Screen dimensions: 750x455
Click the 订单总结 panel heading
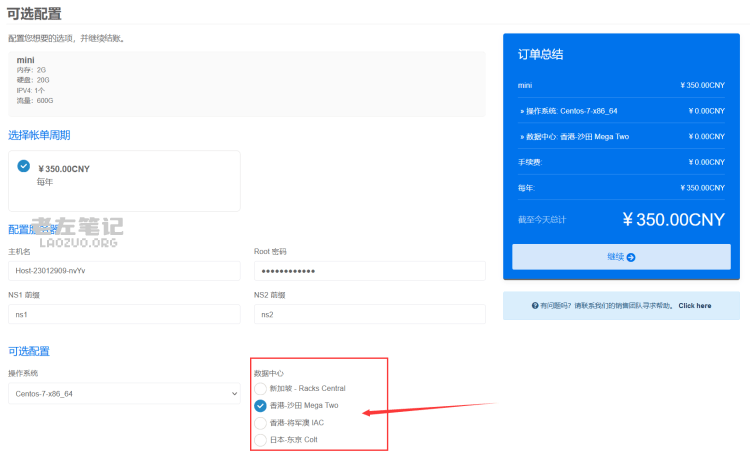point(540,54)
